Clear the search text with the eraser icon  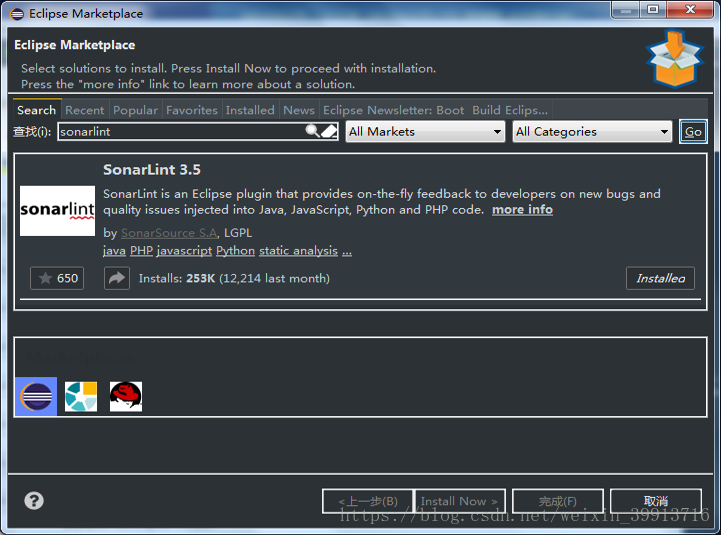coord(329,132)
